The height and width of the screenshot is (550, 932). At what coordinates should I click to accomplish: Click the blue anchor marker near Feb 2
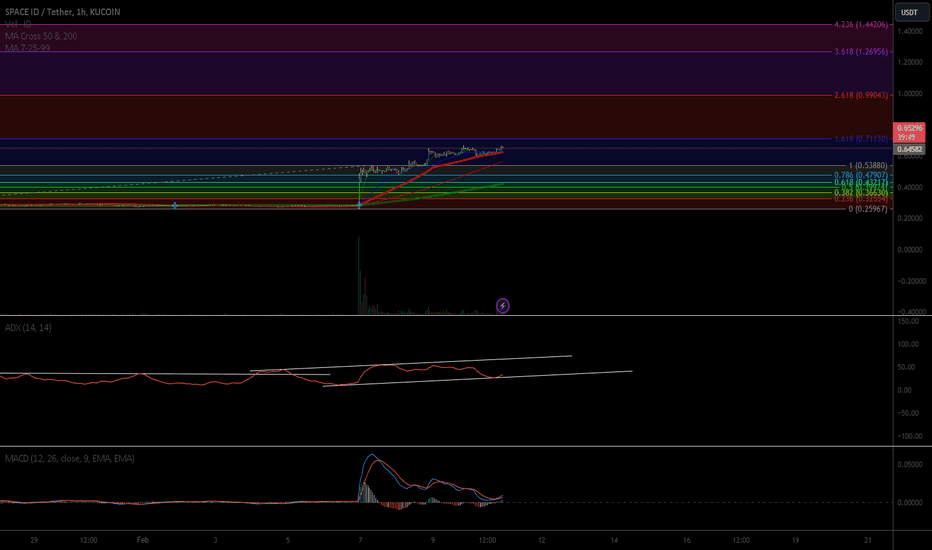(175, 205)
